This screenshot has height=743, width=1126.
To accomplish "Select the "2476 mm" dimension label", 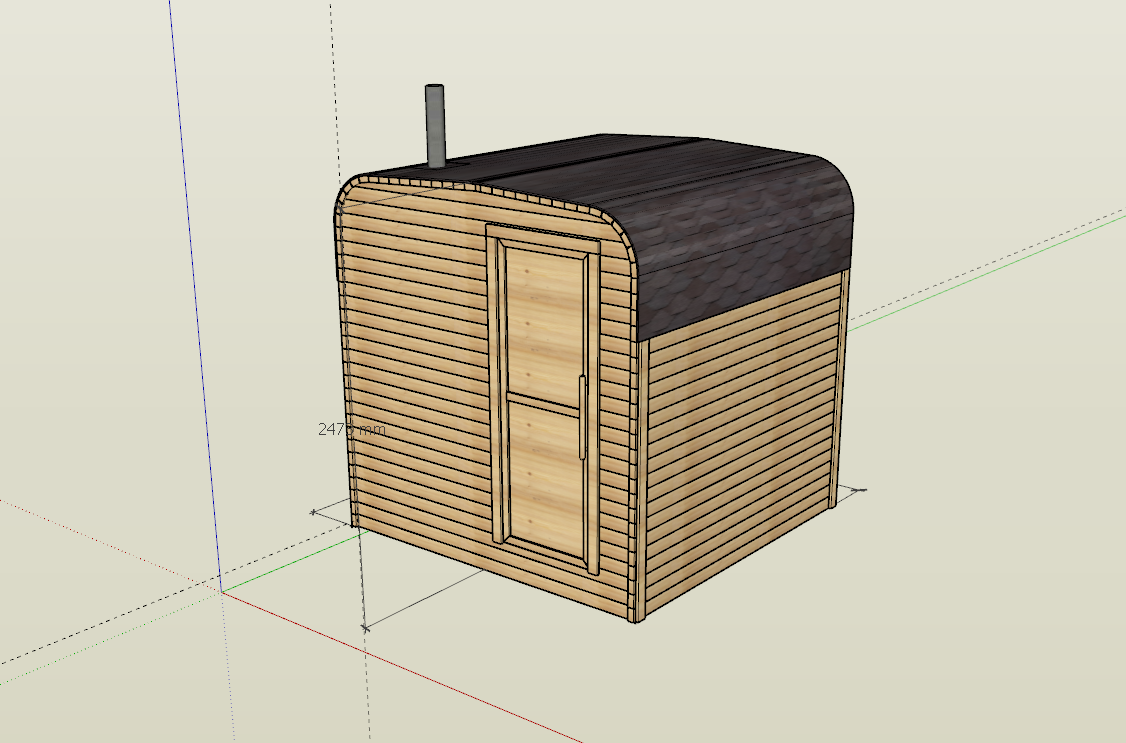I will (351, 429).
